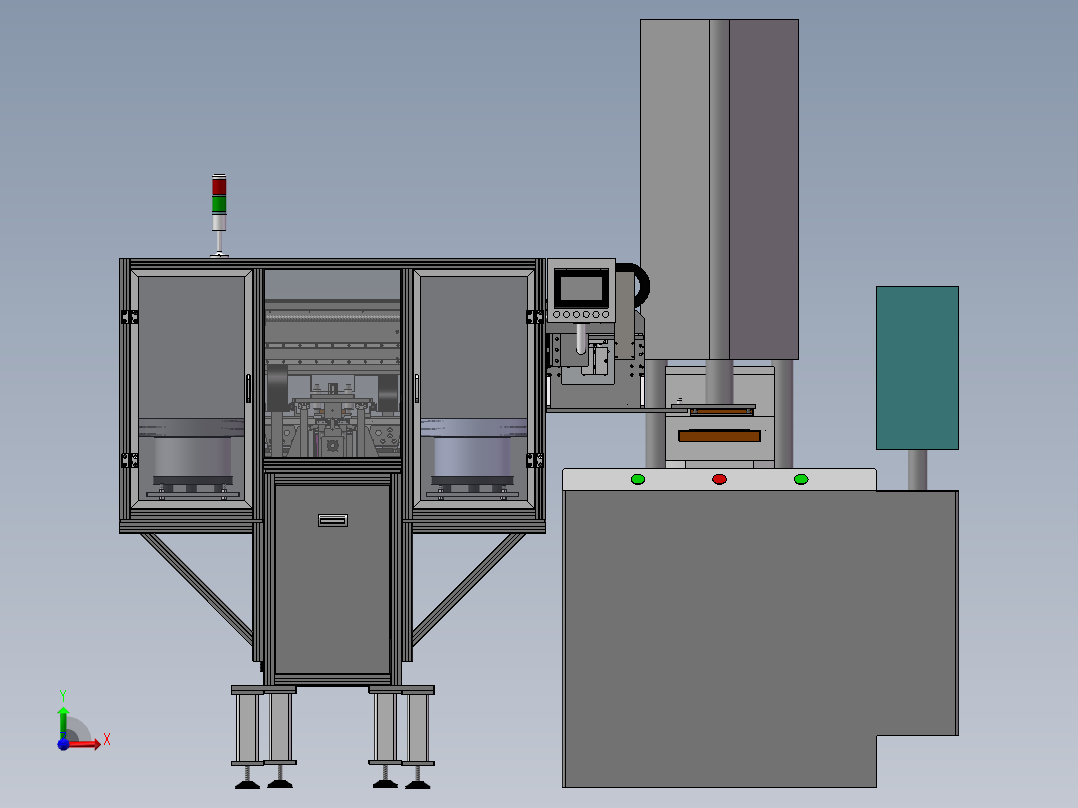This screenshot has height=808, width=1078.
Task: Pick the tall gray press column housing
Action: pyautogui.click(x=719, y=189)
